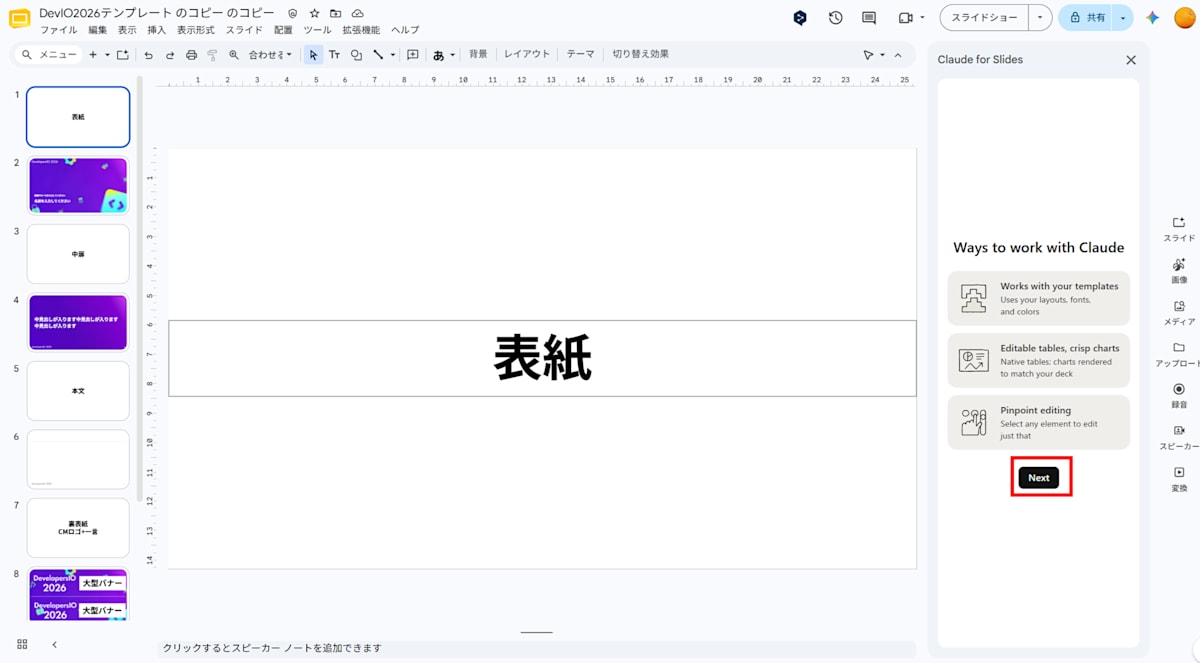The width and height of the screenshot is (1200, 663).
Task: Click the zoom magnifier tool
Action: pyautogui.click(x=234, y=55)
